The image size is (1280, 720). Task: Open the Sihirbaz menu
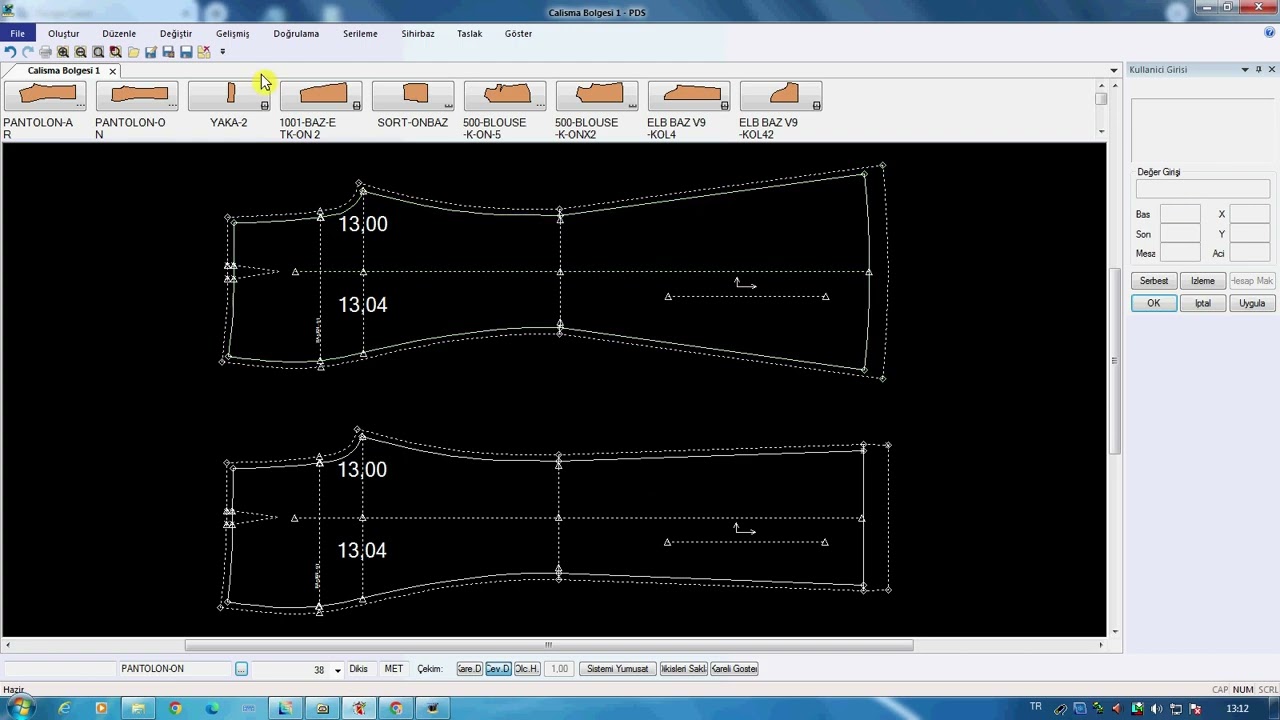point(418,33)
